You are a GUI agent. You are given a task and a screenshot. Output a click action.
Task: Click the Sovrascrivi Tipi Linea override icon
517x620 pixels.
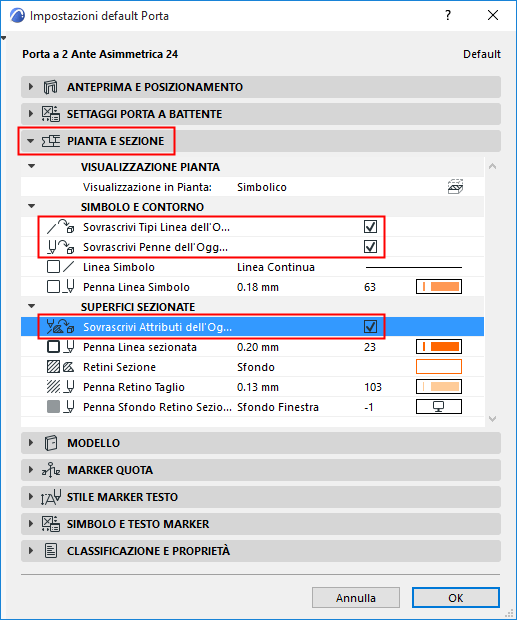point(60,227)
